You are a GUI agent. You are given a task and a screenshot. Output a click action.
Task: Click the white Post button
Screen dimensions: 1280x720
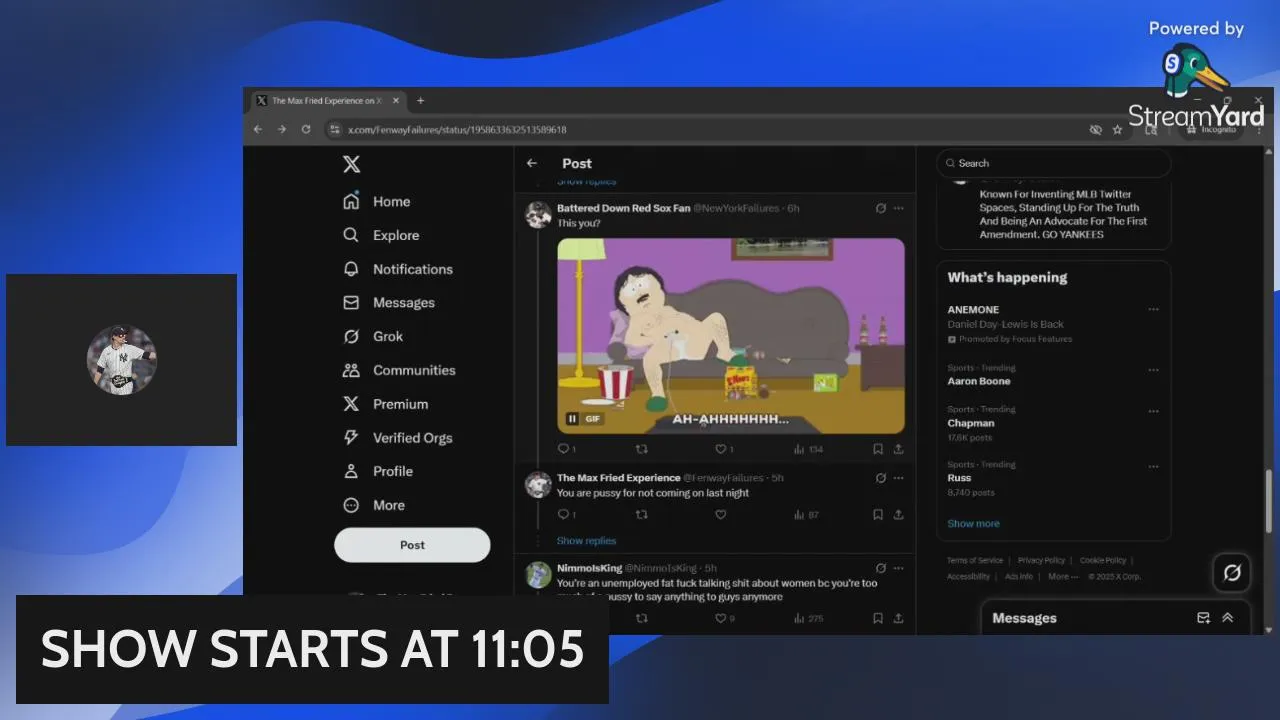pos(412,545)
